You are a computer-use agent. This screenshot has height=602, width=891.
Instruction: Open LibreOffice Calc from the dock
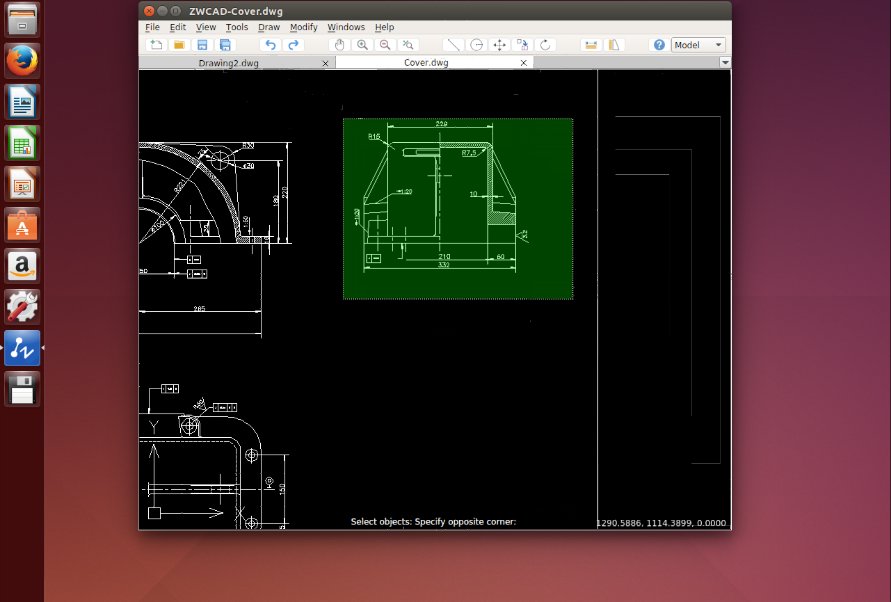coord(22,143)
